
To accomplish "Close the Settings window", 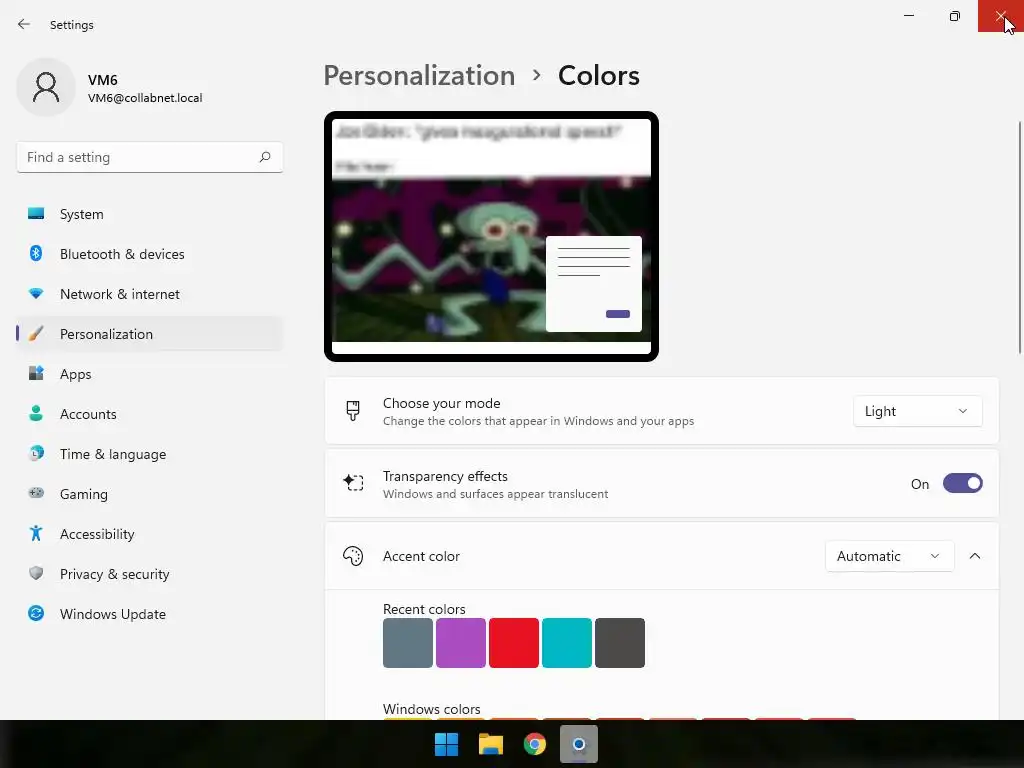I will pyautogui.click(x=1000, y=16).
